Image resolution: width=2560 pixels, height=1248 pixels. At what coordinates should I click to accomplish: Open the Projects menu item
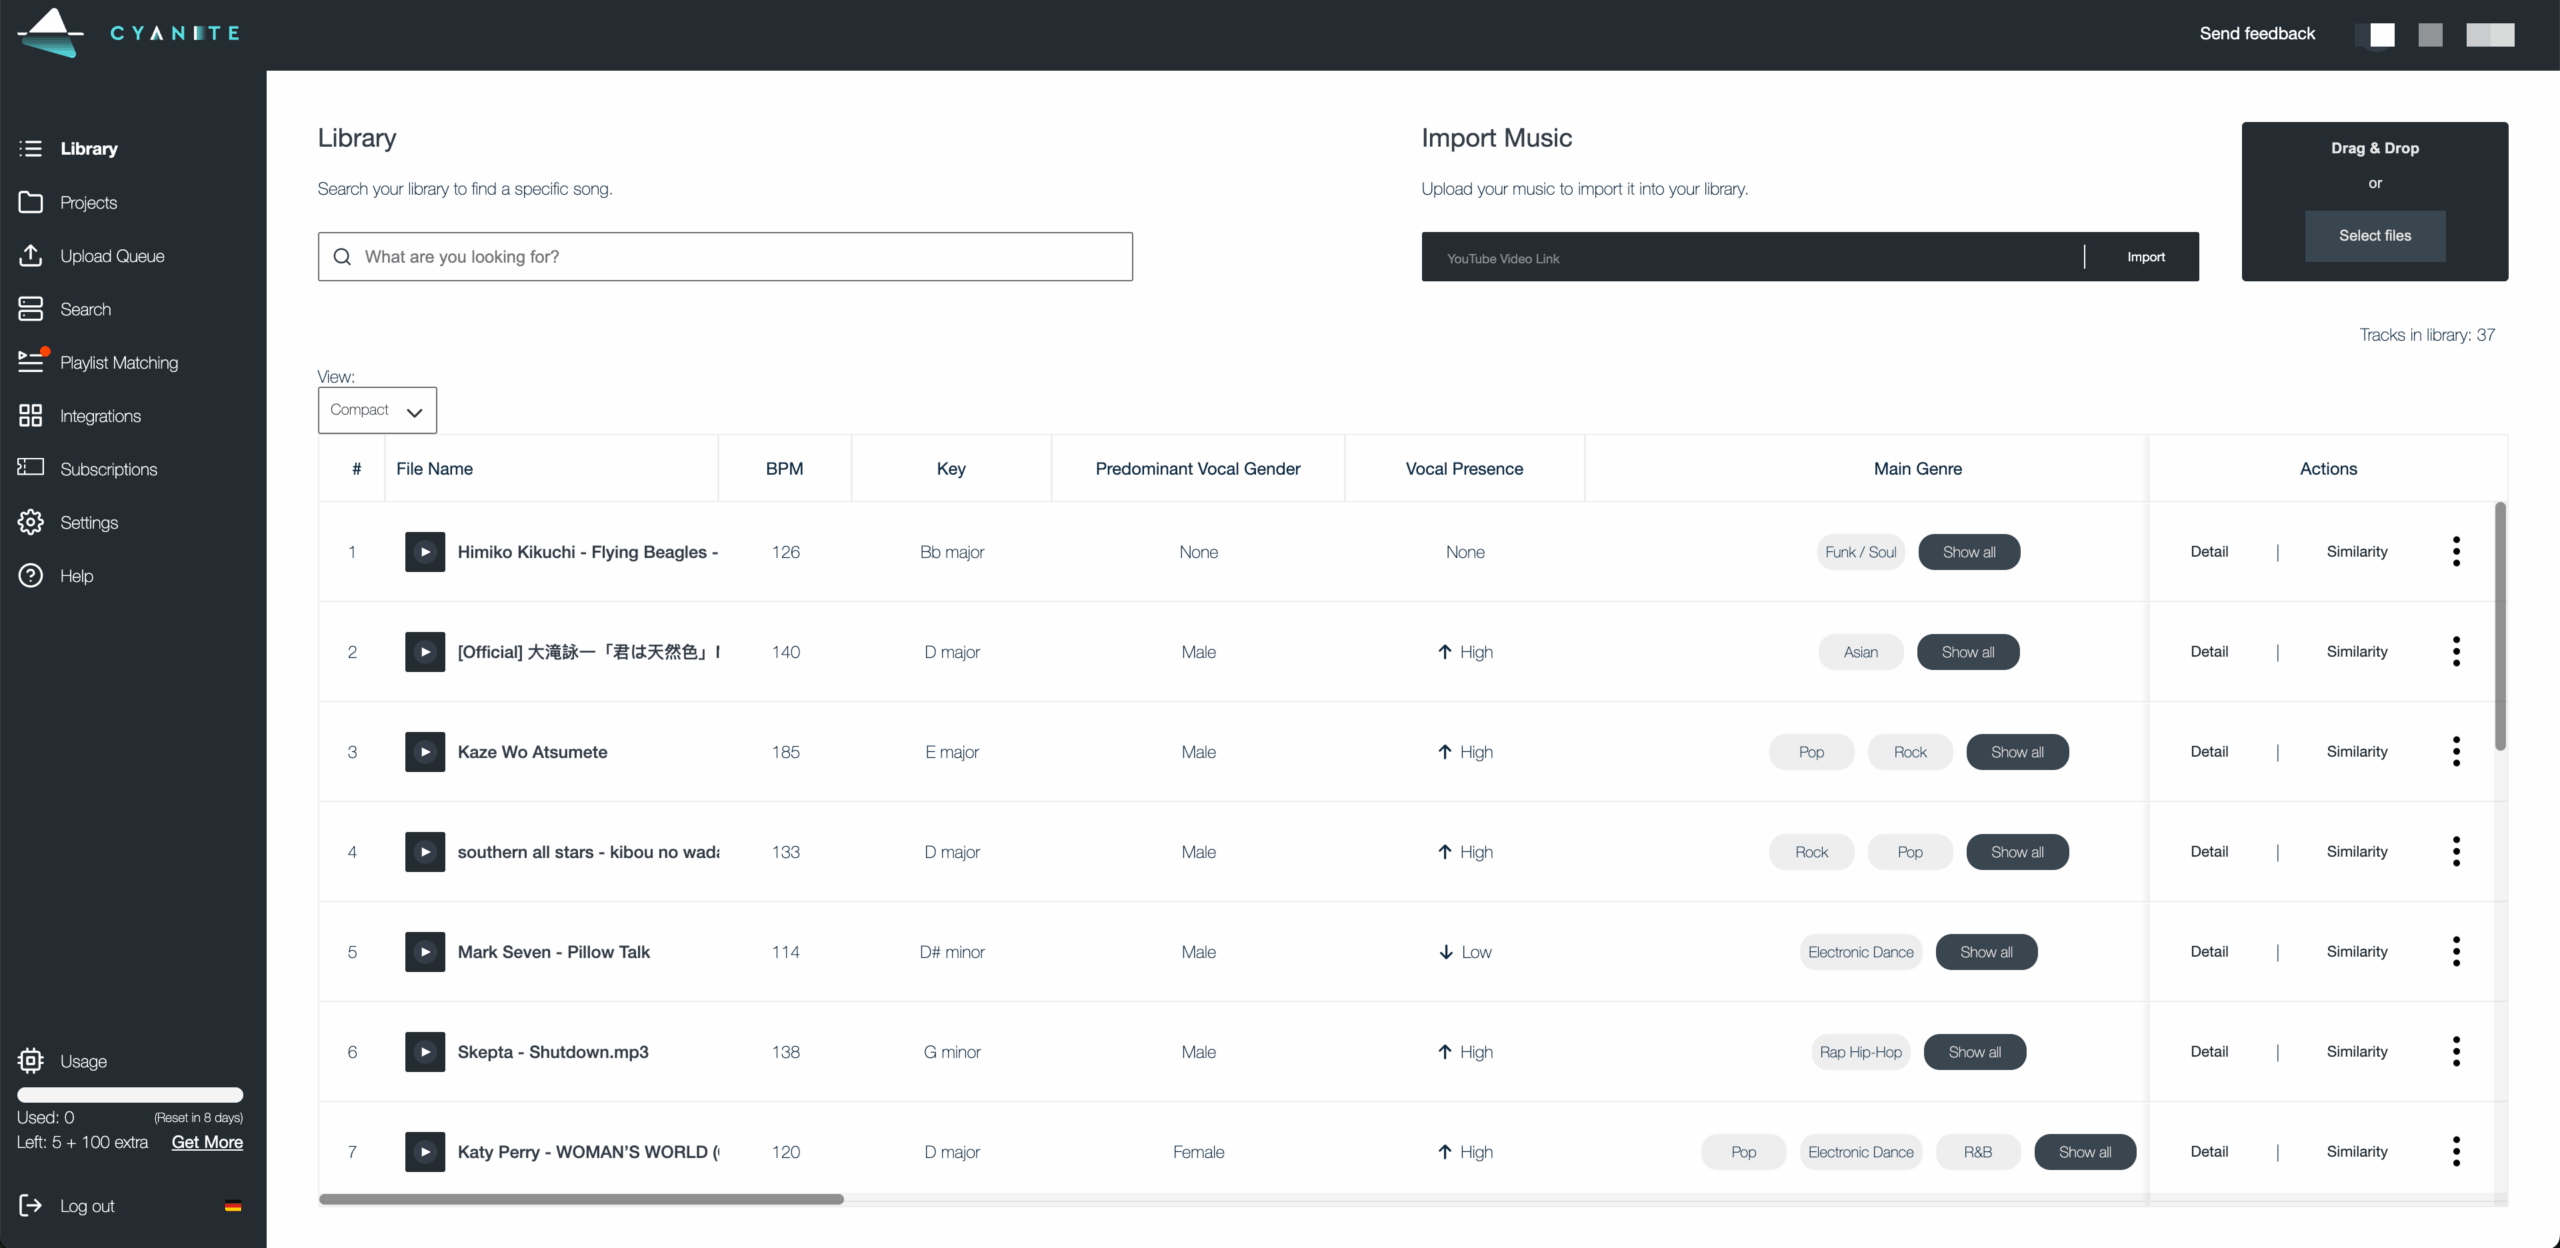click(x=88, y=203)
